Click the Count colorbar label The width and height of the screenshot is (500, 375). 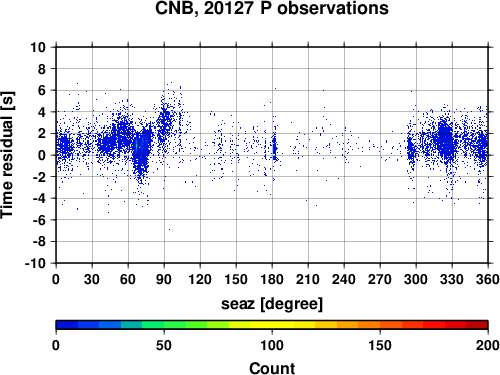tap(272, 368)
